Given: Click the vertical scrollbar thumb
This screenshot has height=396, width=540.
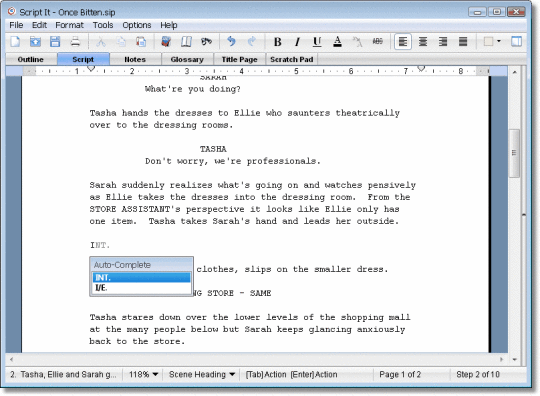Looking at the screenshot, I should tap(514, 153).
